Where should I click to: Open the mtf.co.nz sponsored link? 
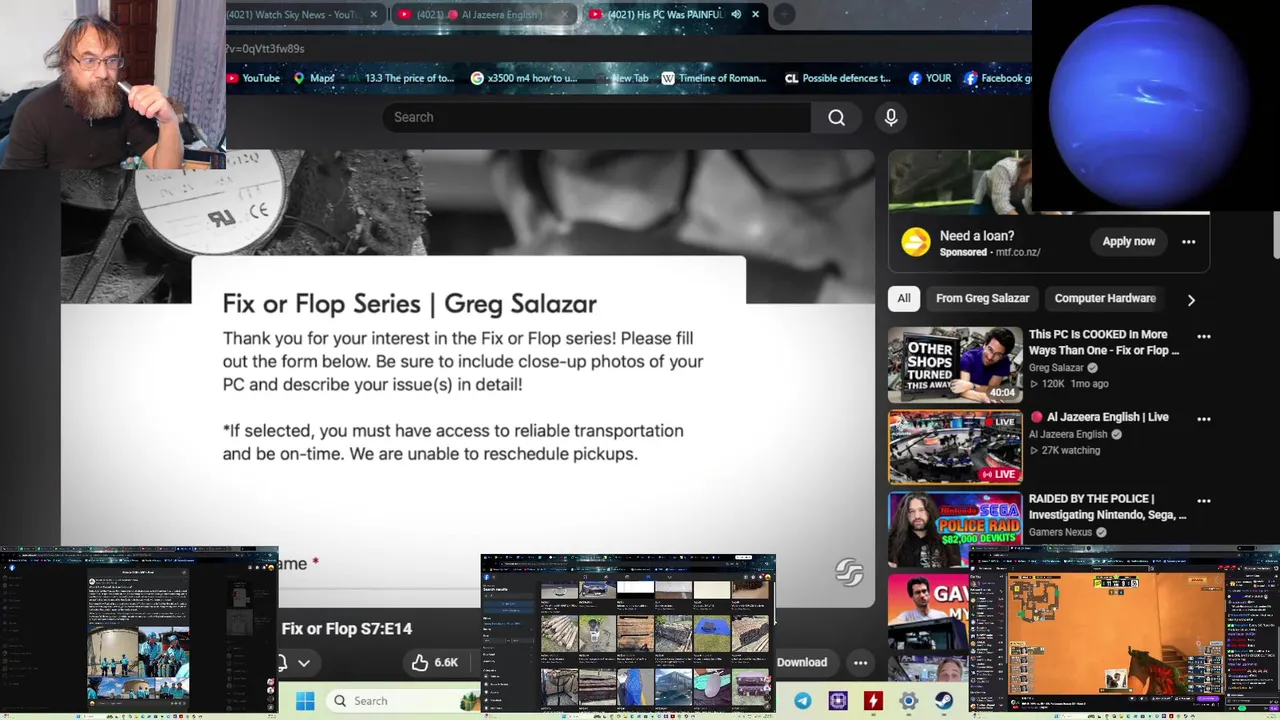point(1018,252)
